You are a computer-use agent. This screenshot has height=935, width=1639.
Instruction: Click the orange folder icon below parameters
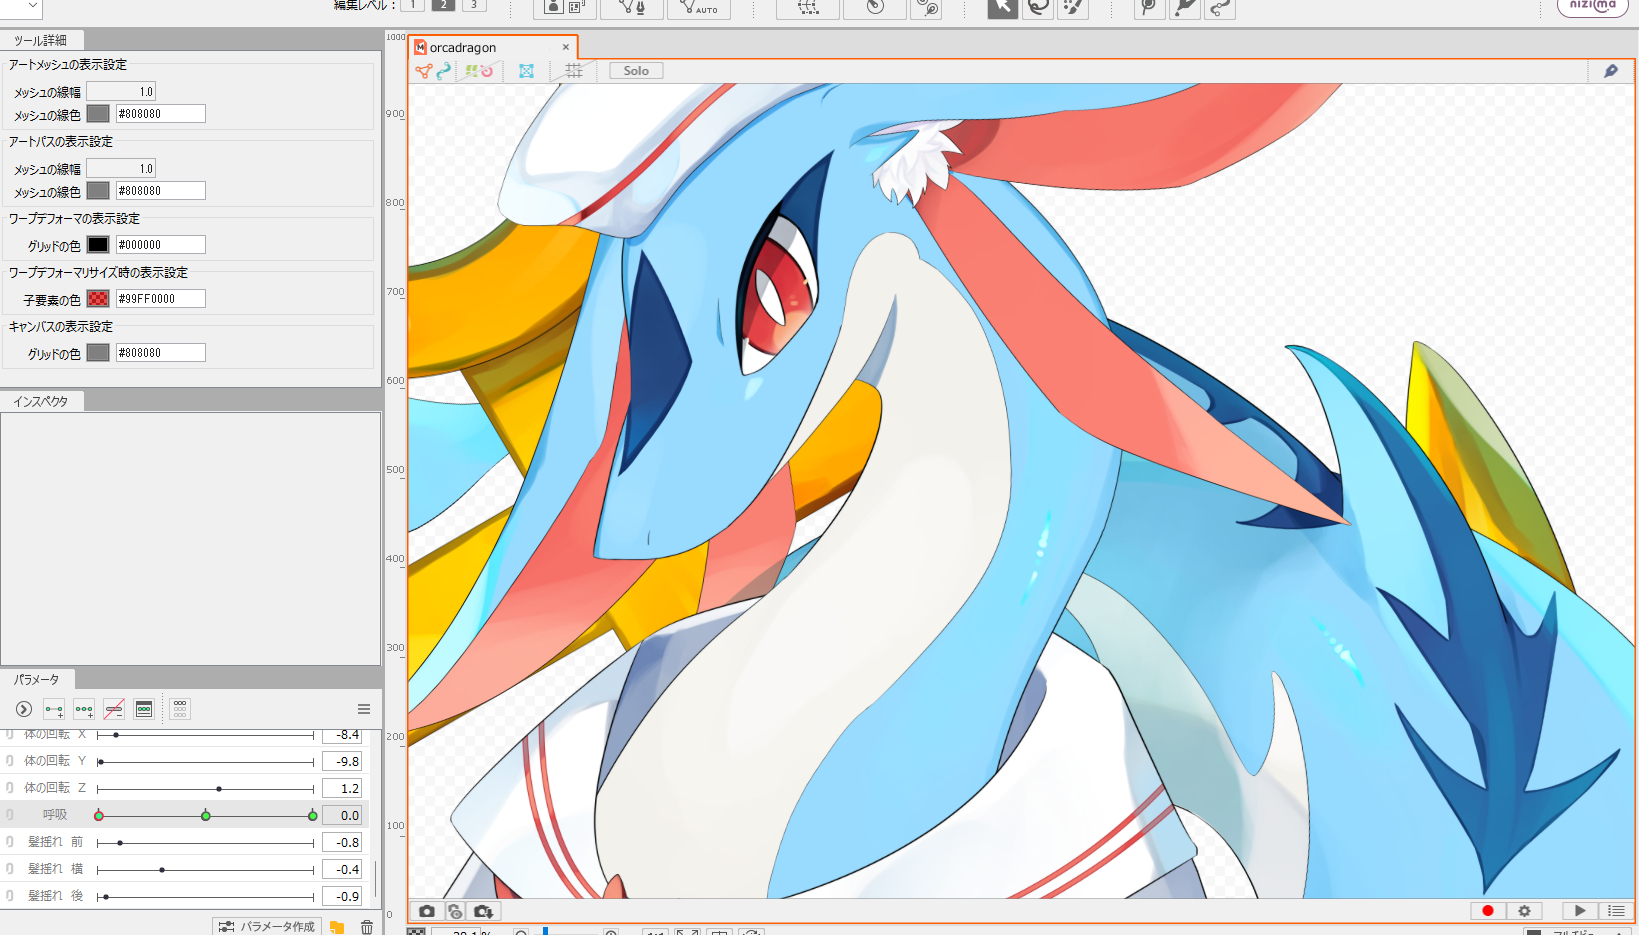[337, 927]
